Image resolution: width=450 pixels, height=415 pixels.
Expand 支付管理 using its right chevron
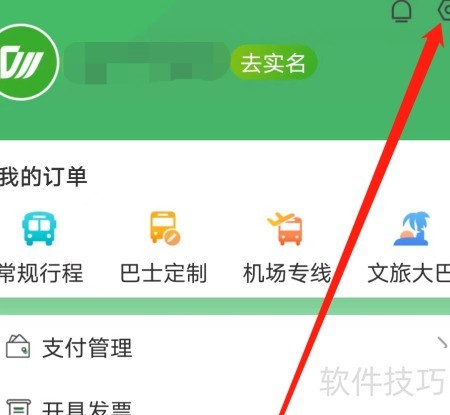(x=442, y=343)
